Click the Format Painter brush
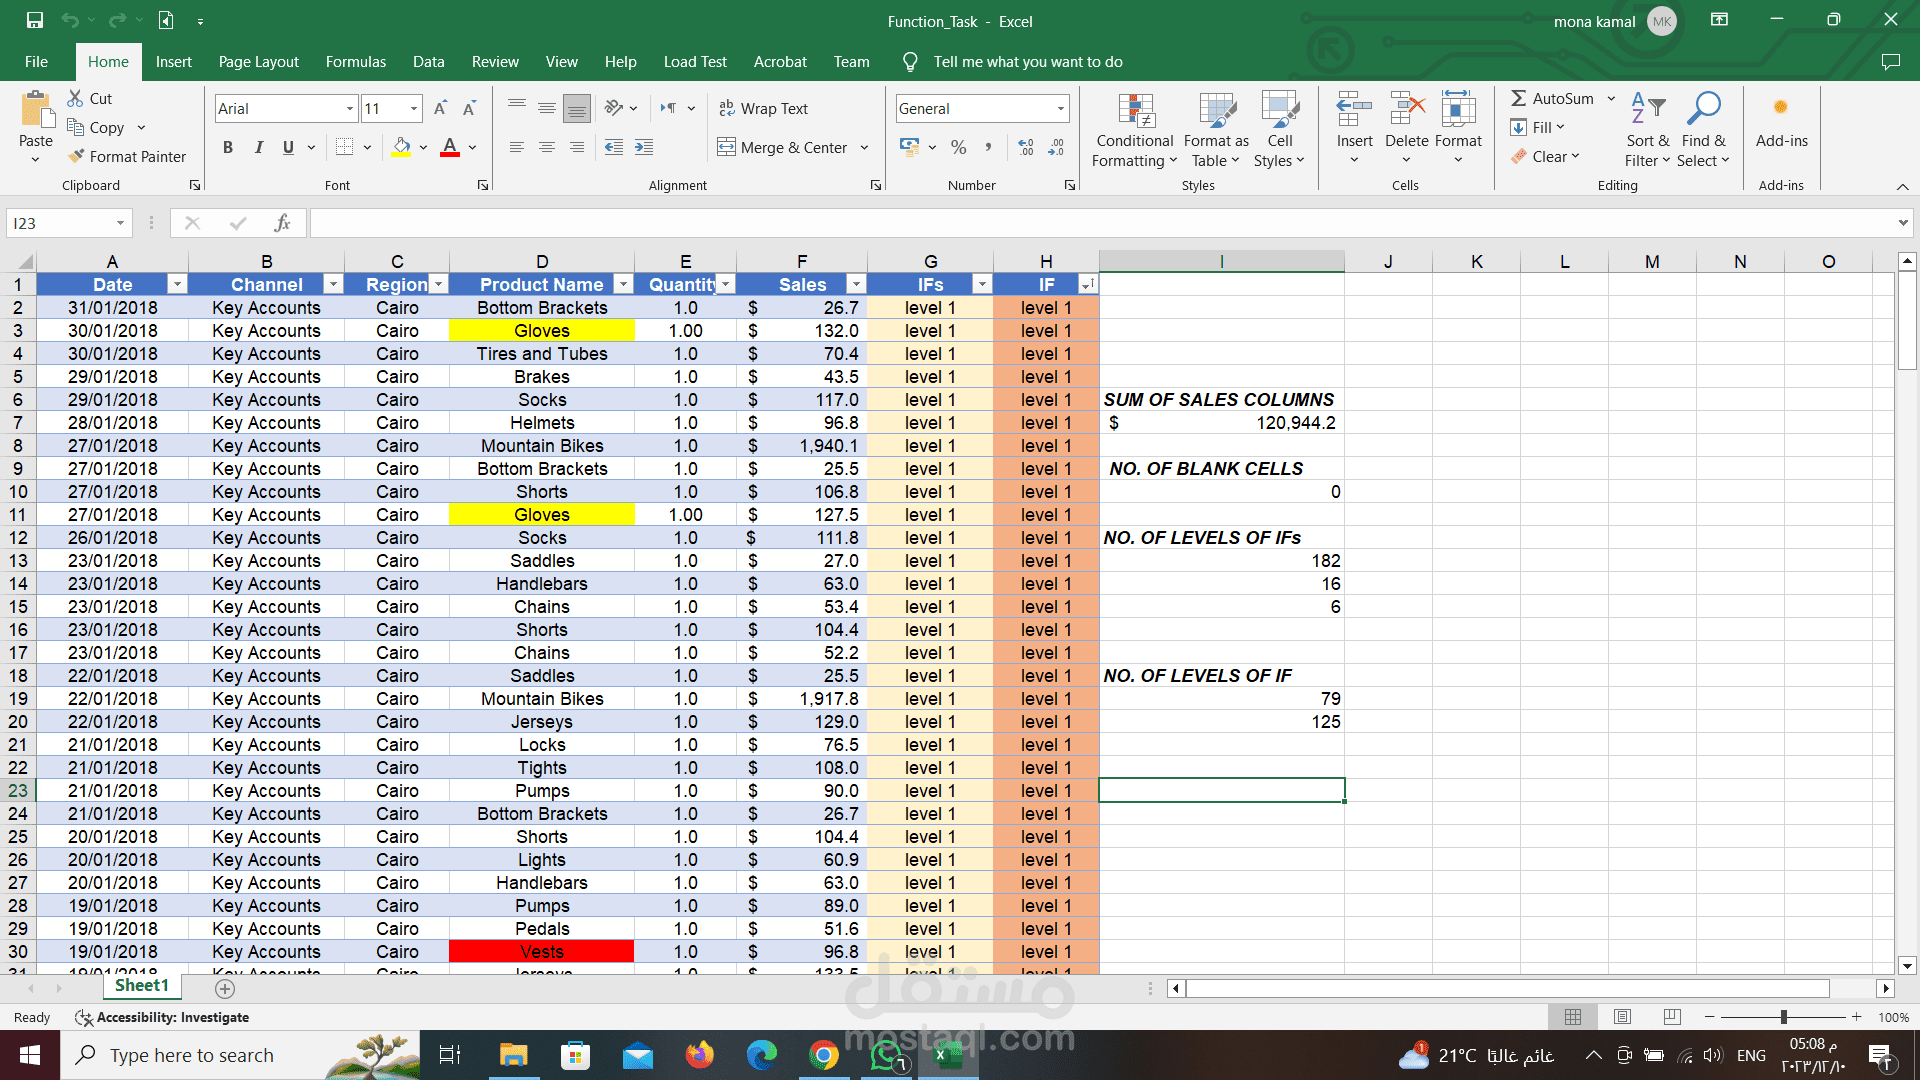Viewport: 1920px width, 1080px height. pos(127,156)
